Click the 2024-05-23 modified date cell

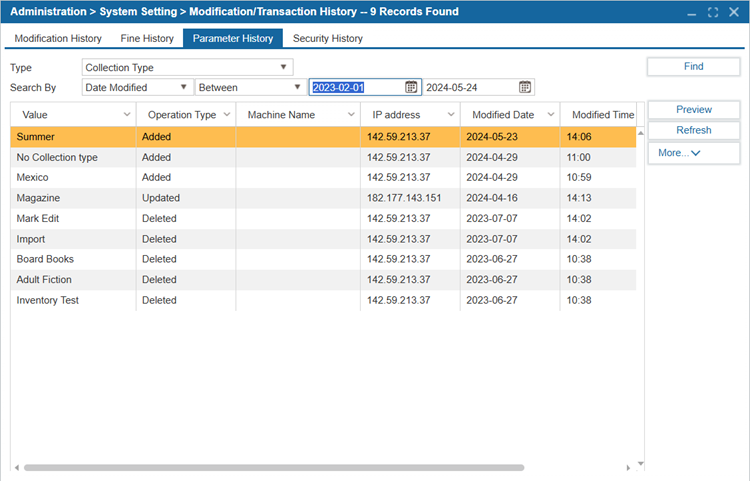[x=510, y=137]
